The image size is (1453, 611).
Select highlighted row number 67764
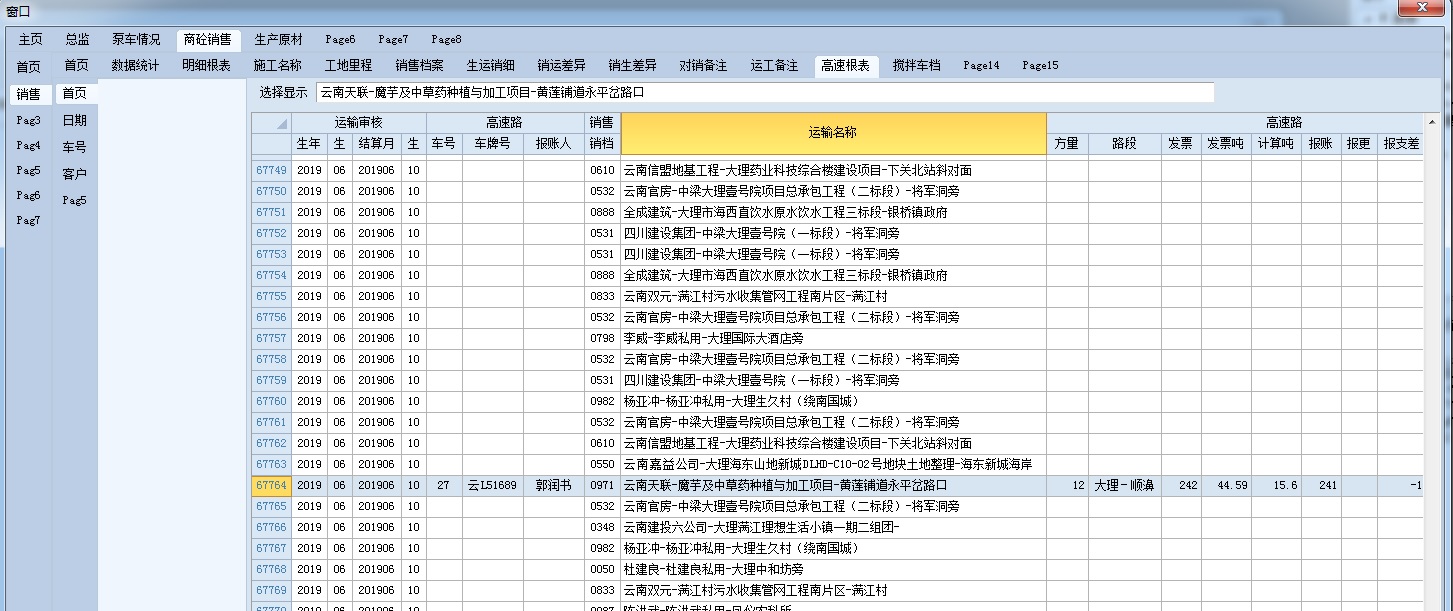pyautogui.click(x=271, y=485)
